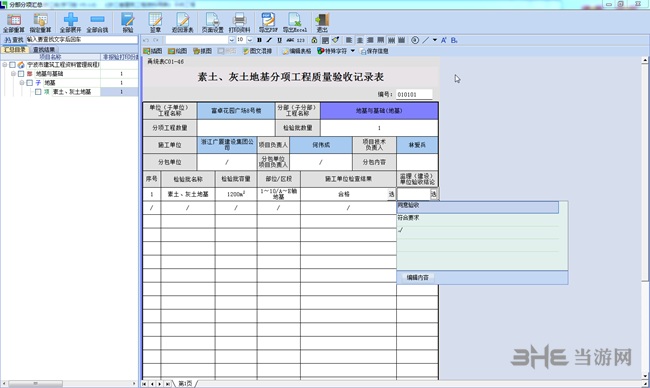
Task: Click the 编辑表格 button
Action: tap(297, 51)
